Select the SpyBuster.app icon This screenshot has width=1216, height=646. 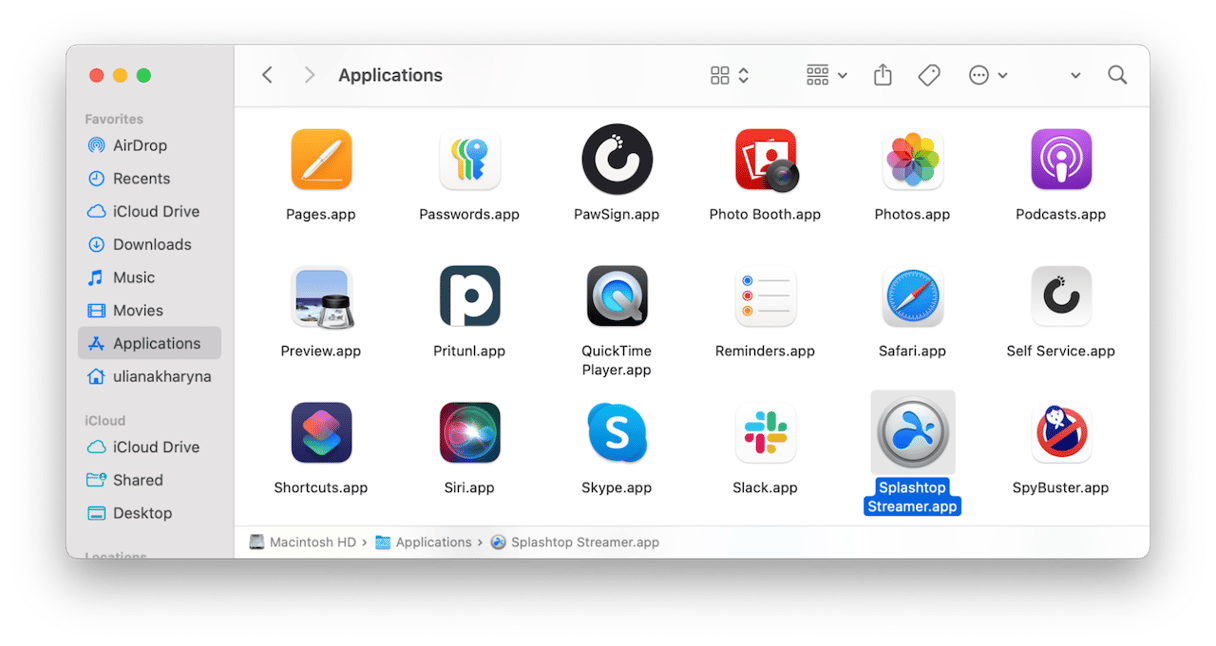pyautogui.click(x=1060, y=433)
